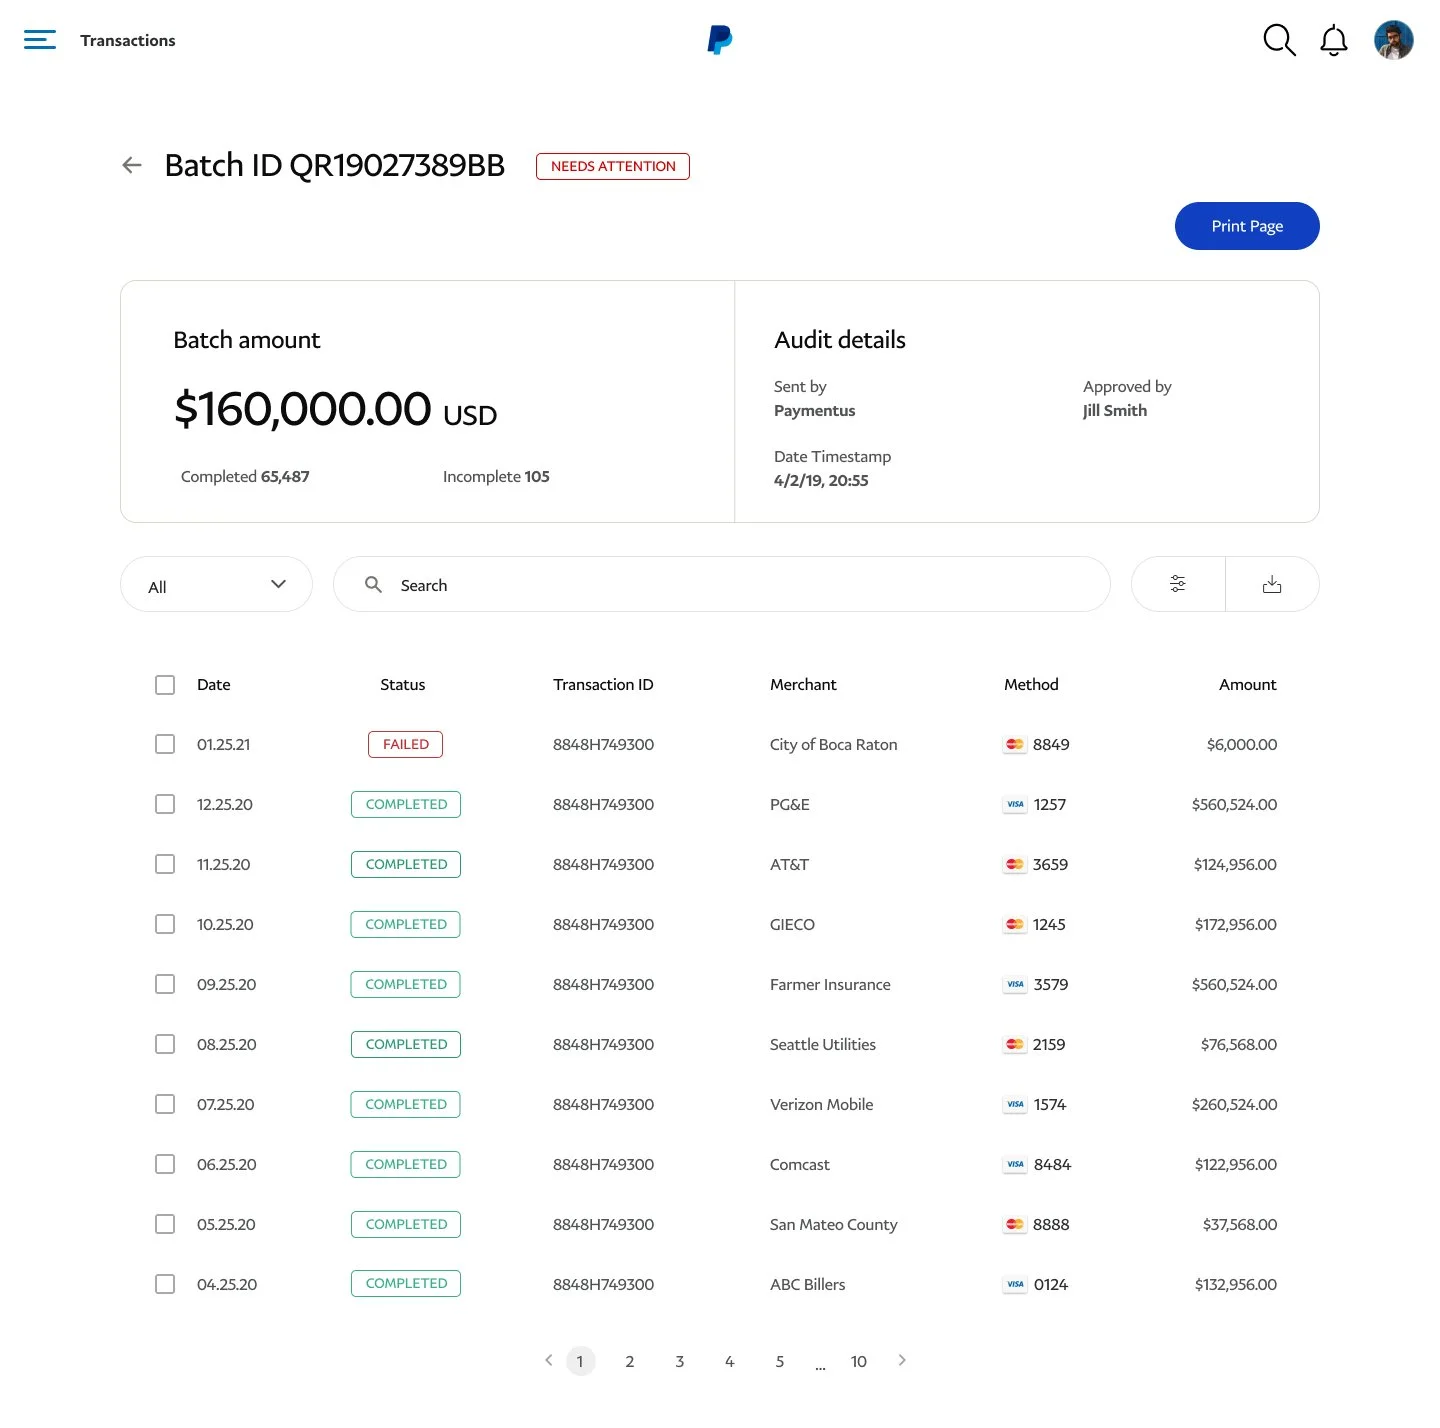Select the 07.25.20 transaction row checkbox

point(165,1104)
